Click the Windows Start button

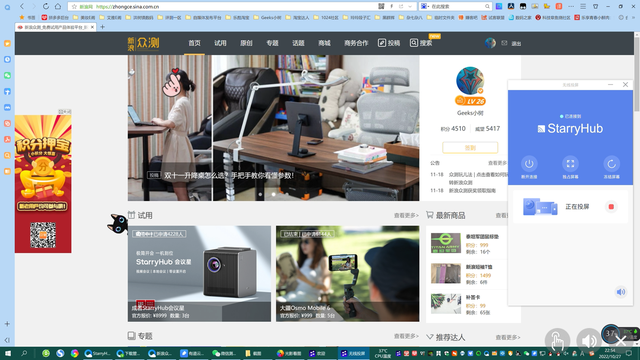(x=8, y=353)
